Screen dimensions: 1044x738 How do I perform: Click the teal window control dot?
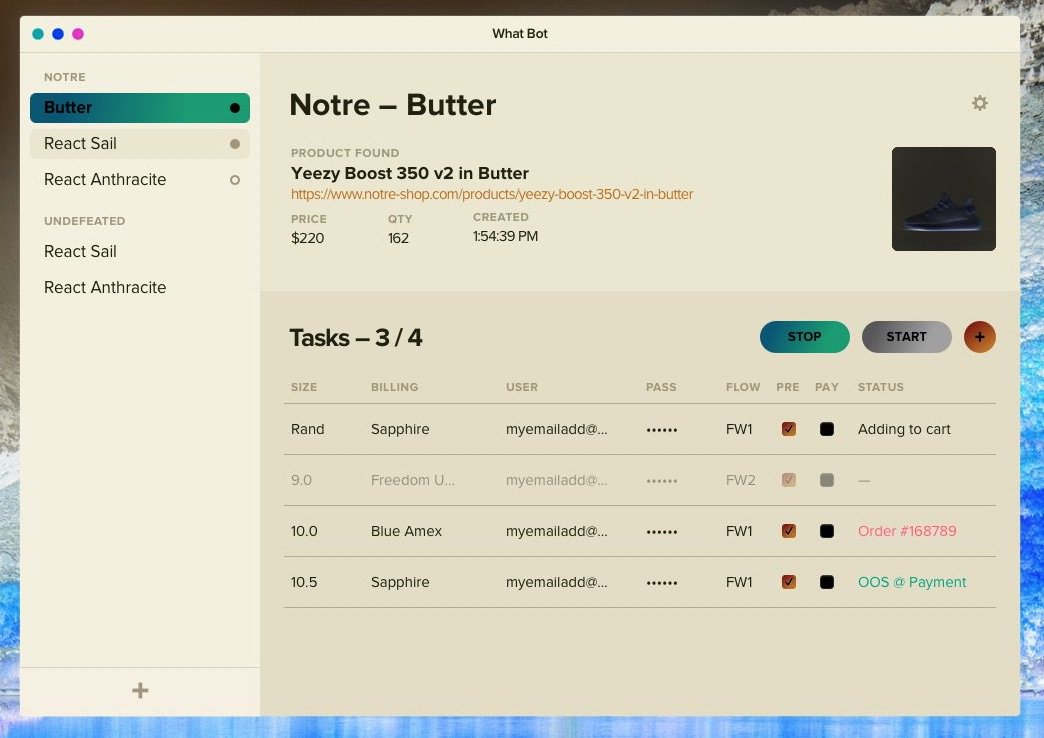[x=38, y=34]
